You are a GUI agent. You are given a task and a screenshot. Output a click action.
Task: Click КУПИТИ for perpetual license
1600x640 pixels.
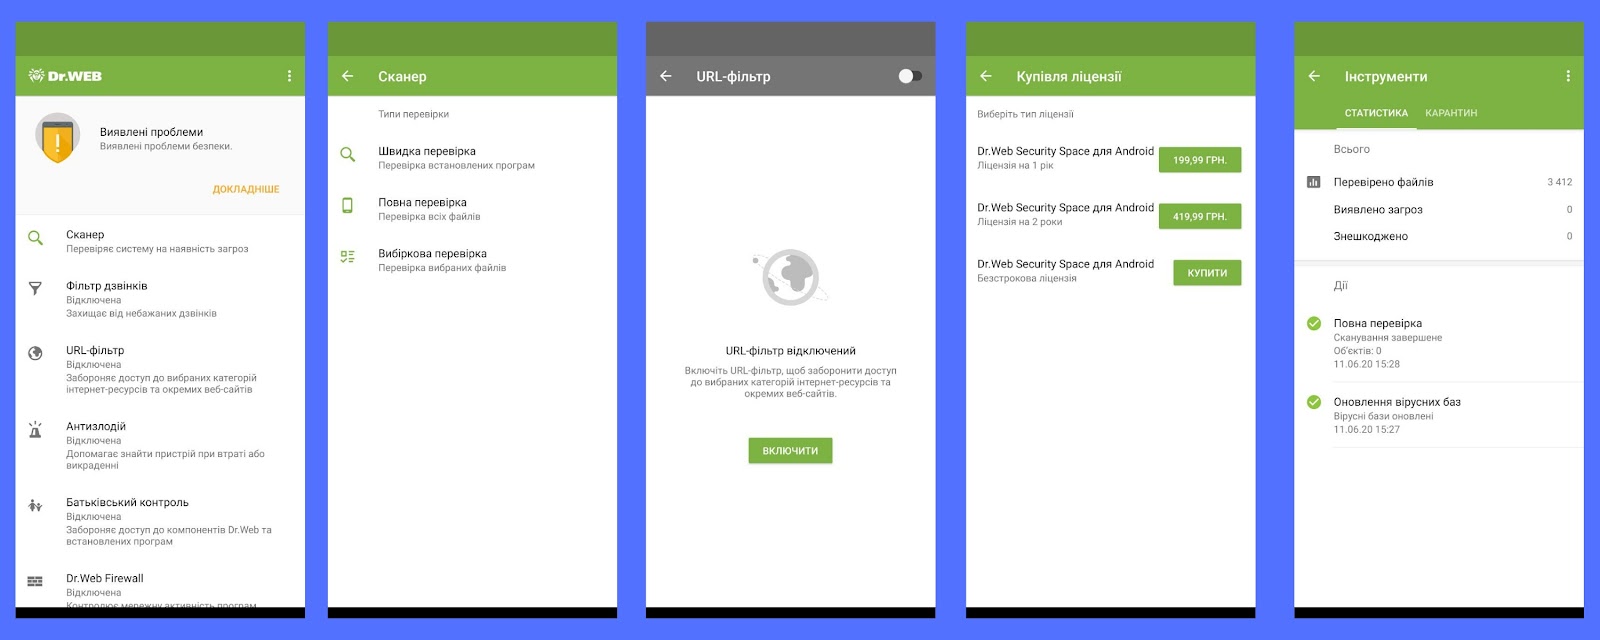tap(1207, 273)
